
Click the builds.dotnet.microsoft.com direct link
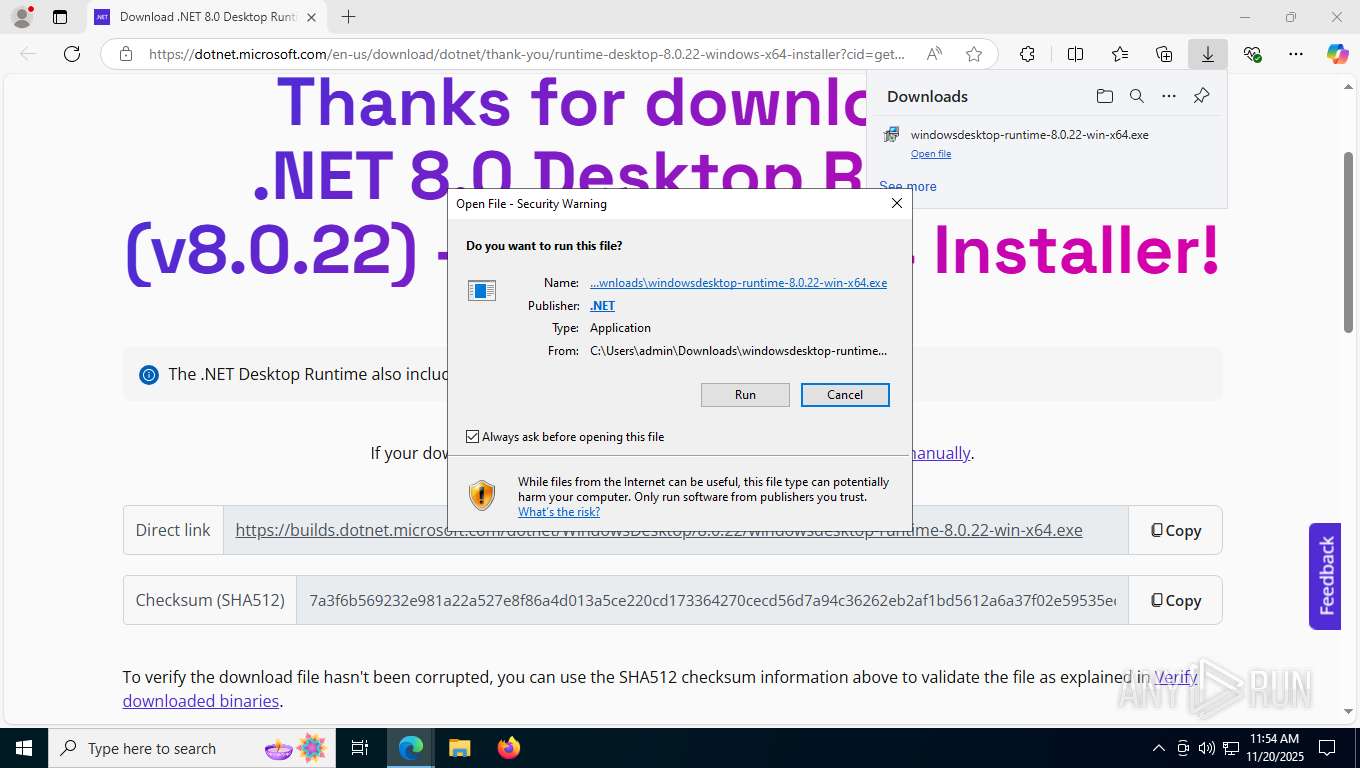click(x=659, y=531)
